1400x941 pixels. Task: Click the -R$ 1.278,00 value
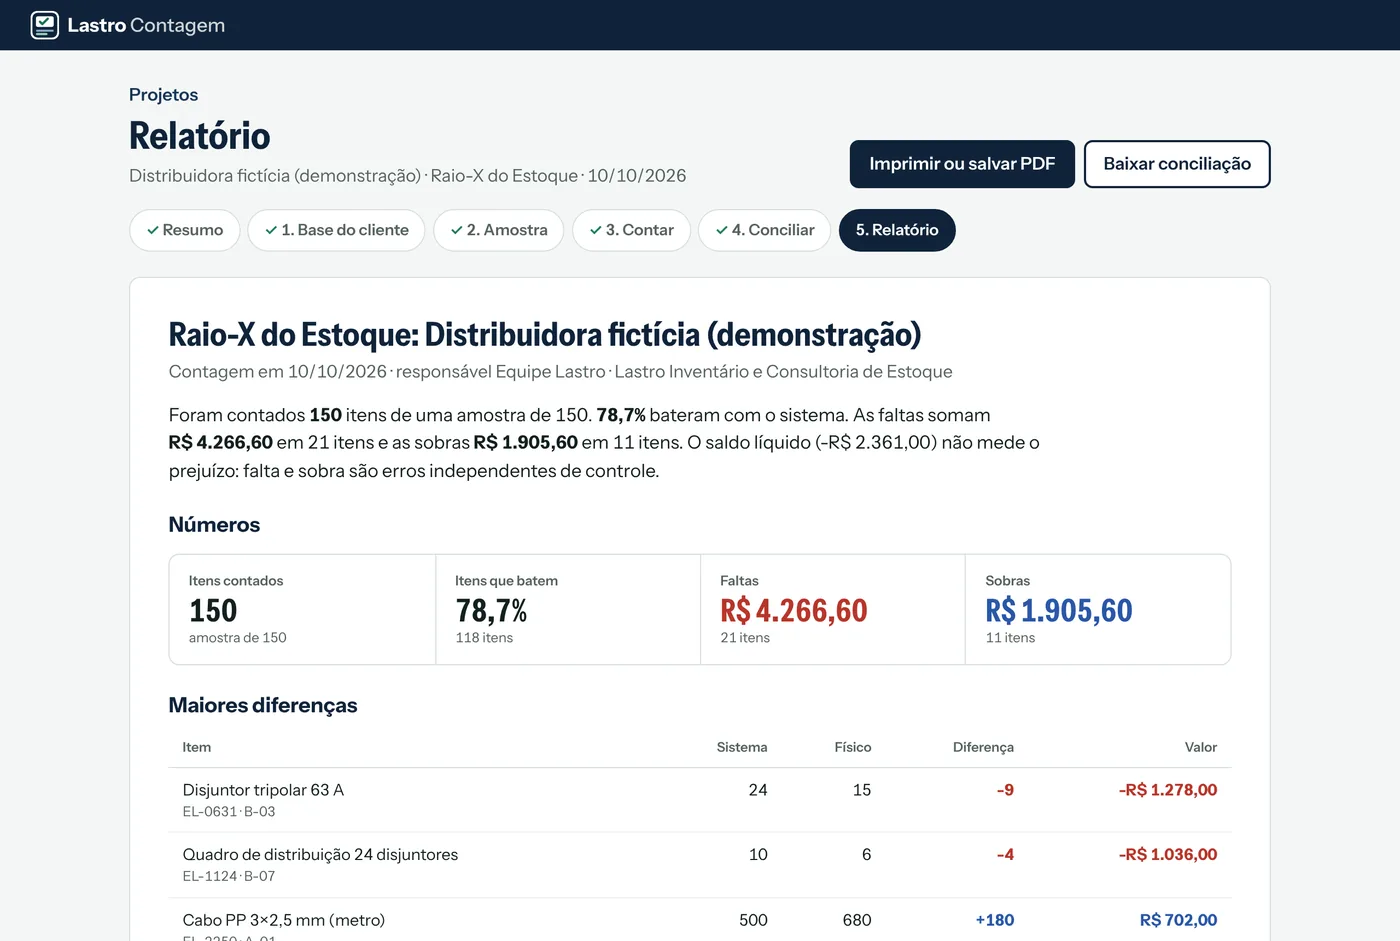click(x=1168, y=790)
